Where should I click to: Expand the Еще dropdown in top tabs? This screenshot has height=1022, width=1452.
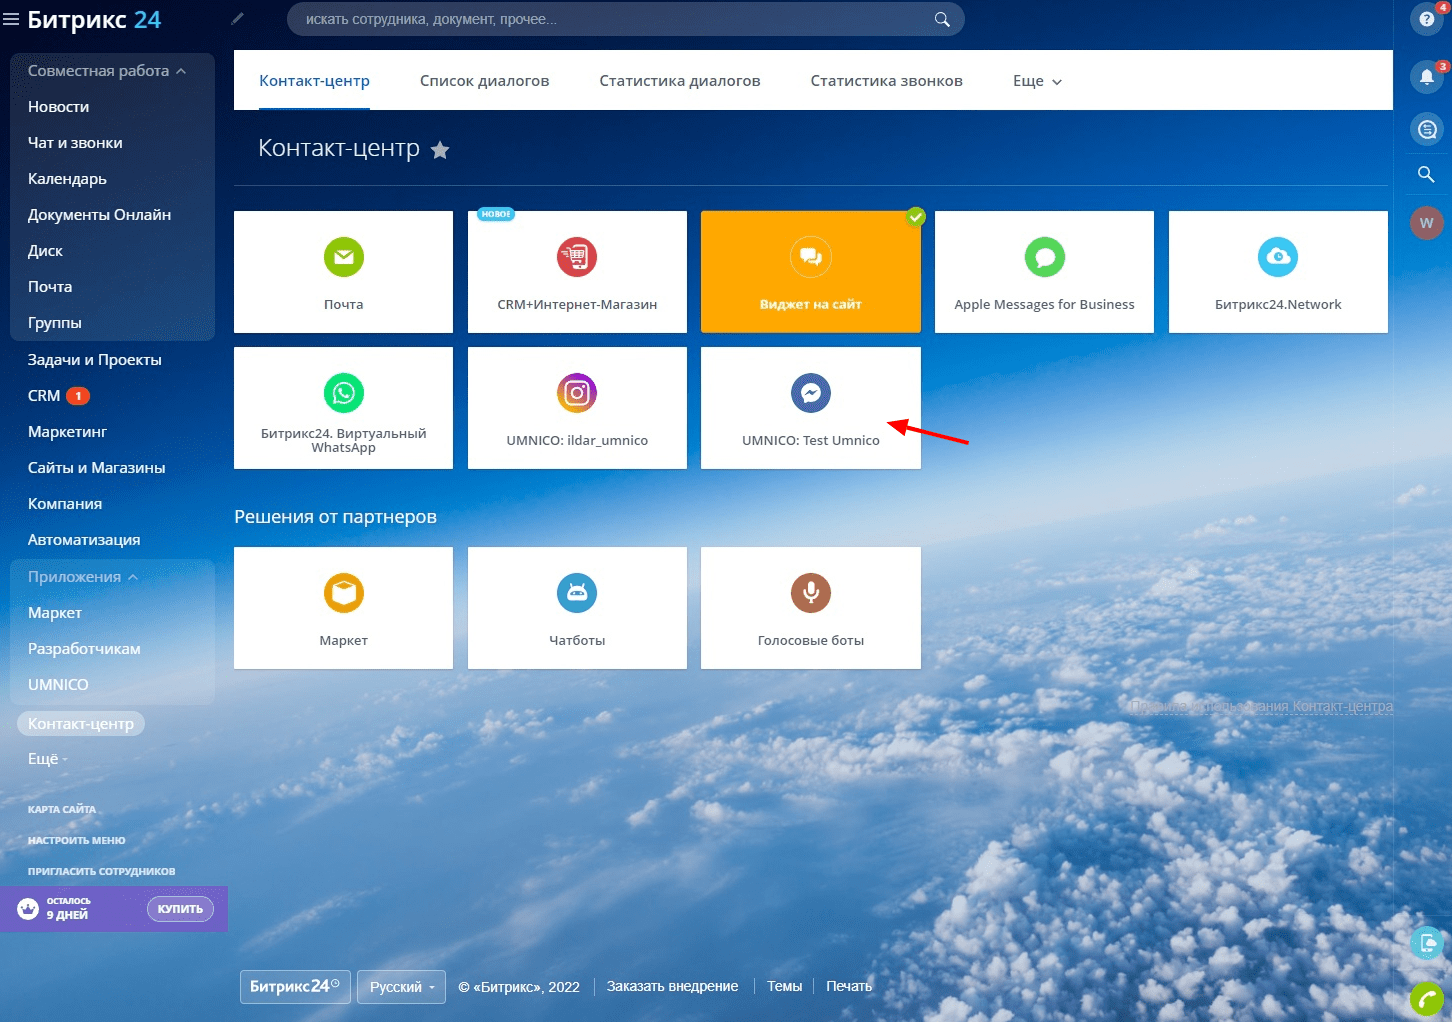[x=1037, y=81]
